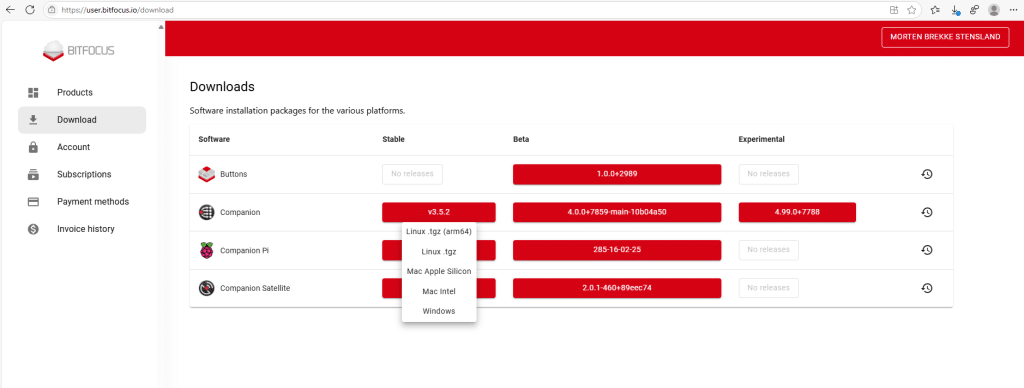Click the Beta column header

[521, 140]
